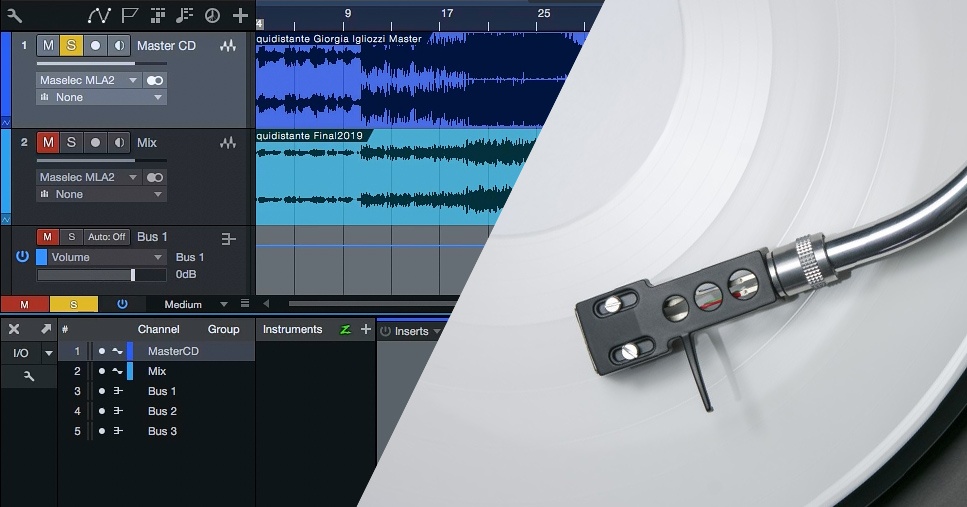The image size is (967, 507).
Task: Open the tempo track clock icon
Action: coord(212,15)
